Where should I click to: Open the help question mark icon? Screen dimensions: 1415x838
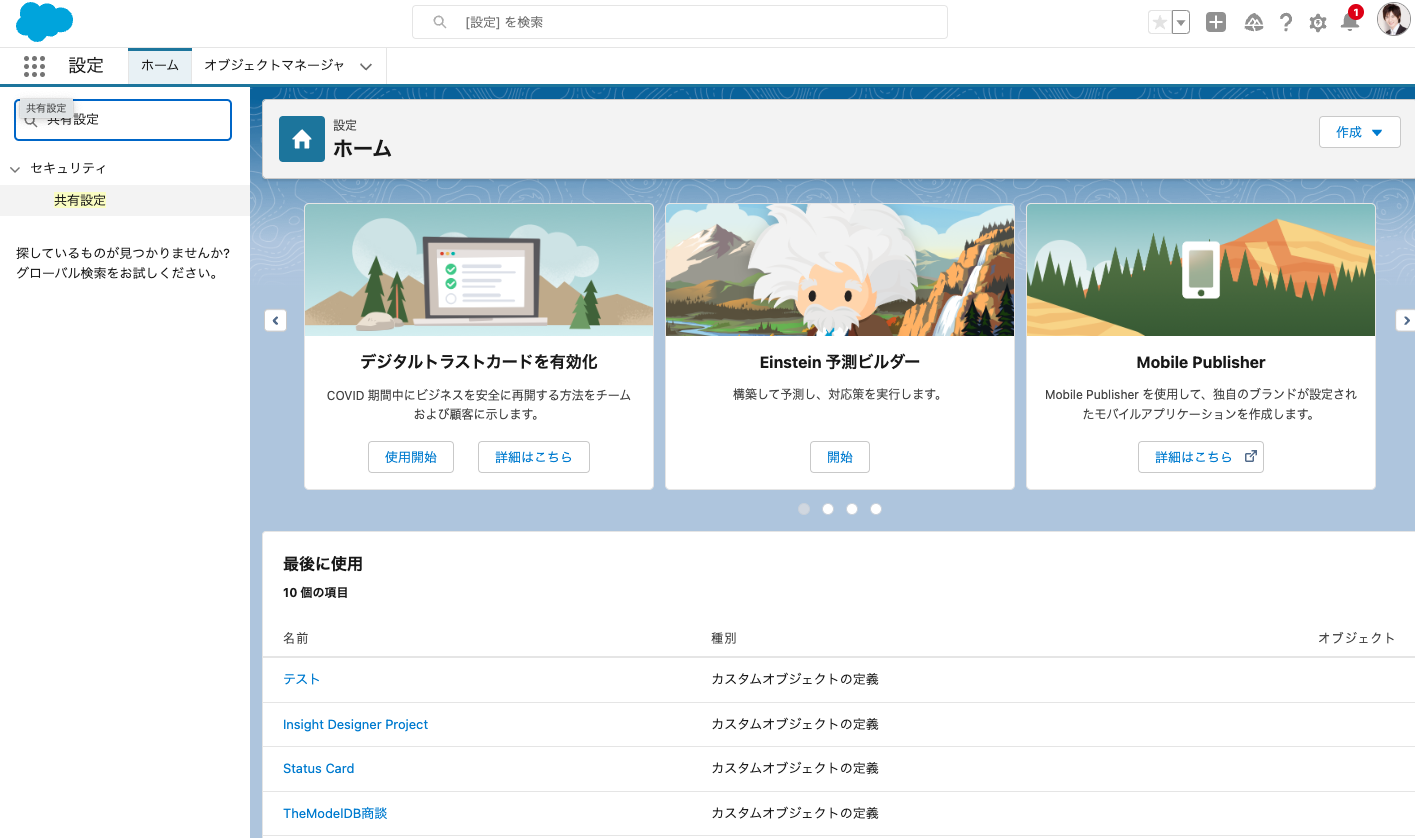click(x=1287, y=22)
